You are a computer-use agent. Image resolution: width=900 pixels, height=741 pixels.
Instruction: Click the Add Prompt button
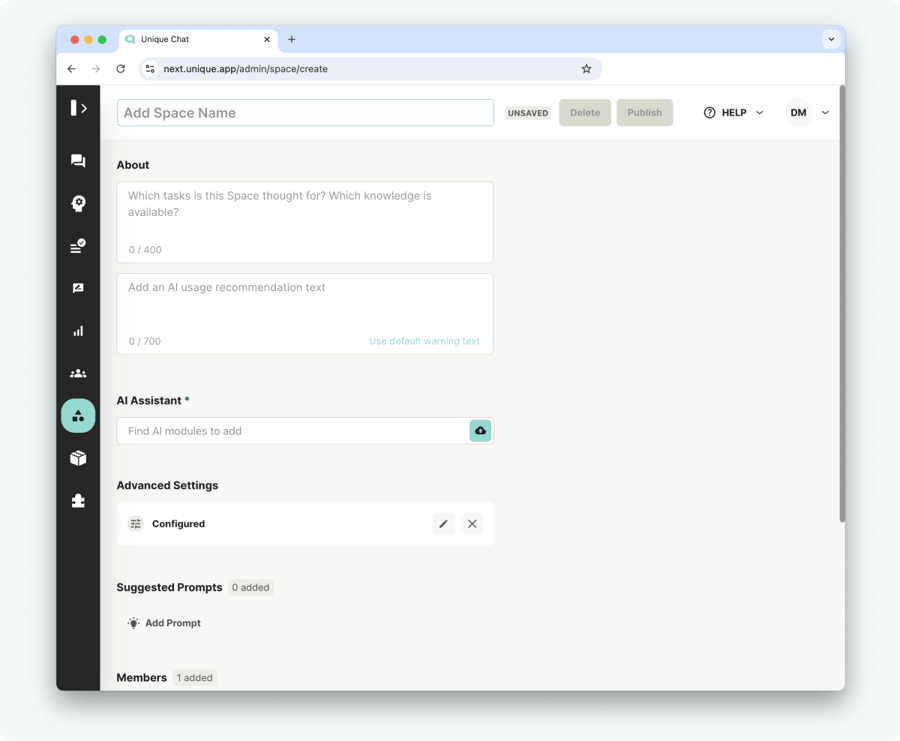[164, 623]
